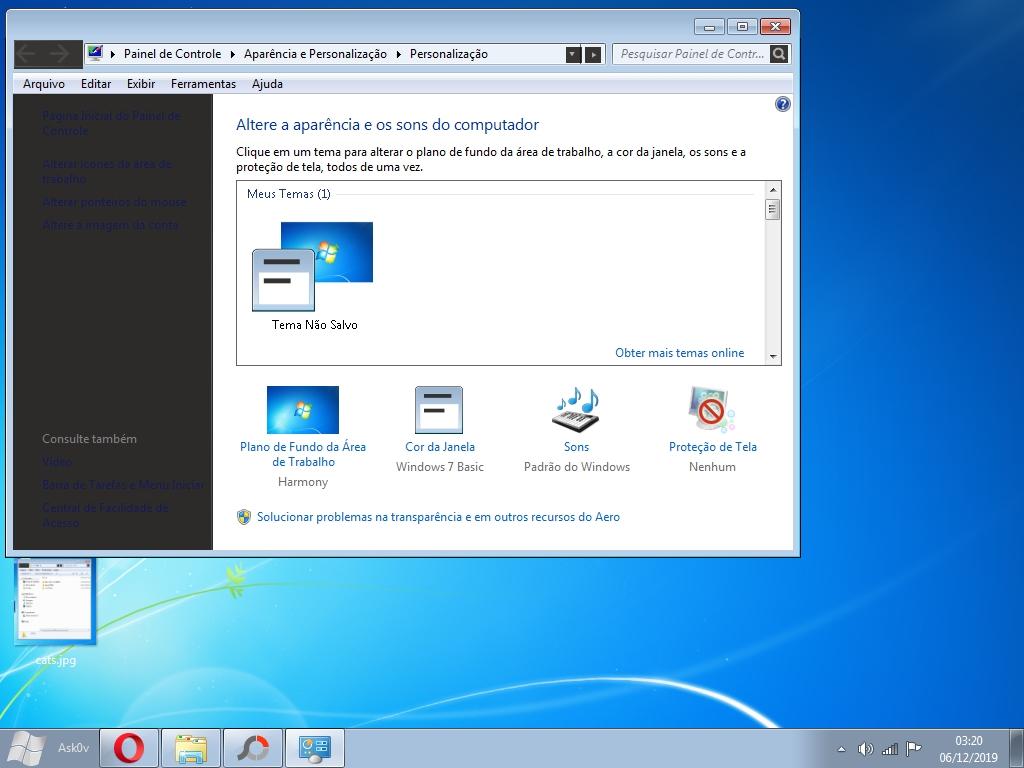
Task: Open the Sons music notes icon
Action: (x=576, y=409)
